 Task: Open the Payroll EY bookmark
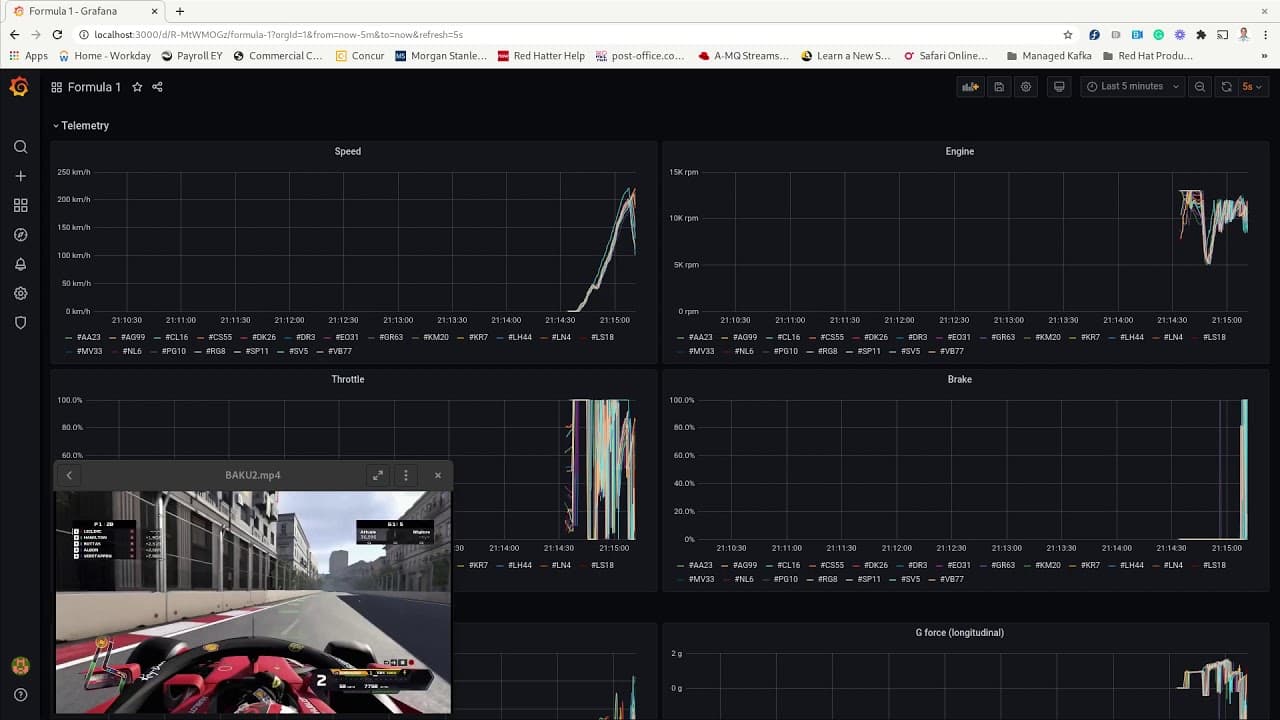[x=192, y=56]
